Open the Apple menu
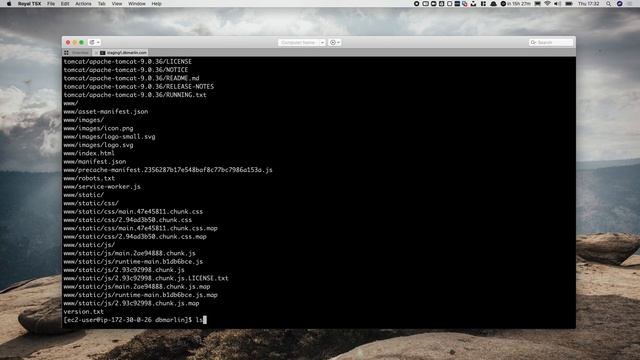Screen dimensions: 640x360 9,4
